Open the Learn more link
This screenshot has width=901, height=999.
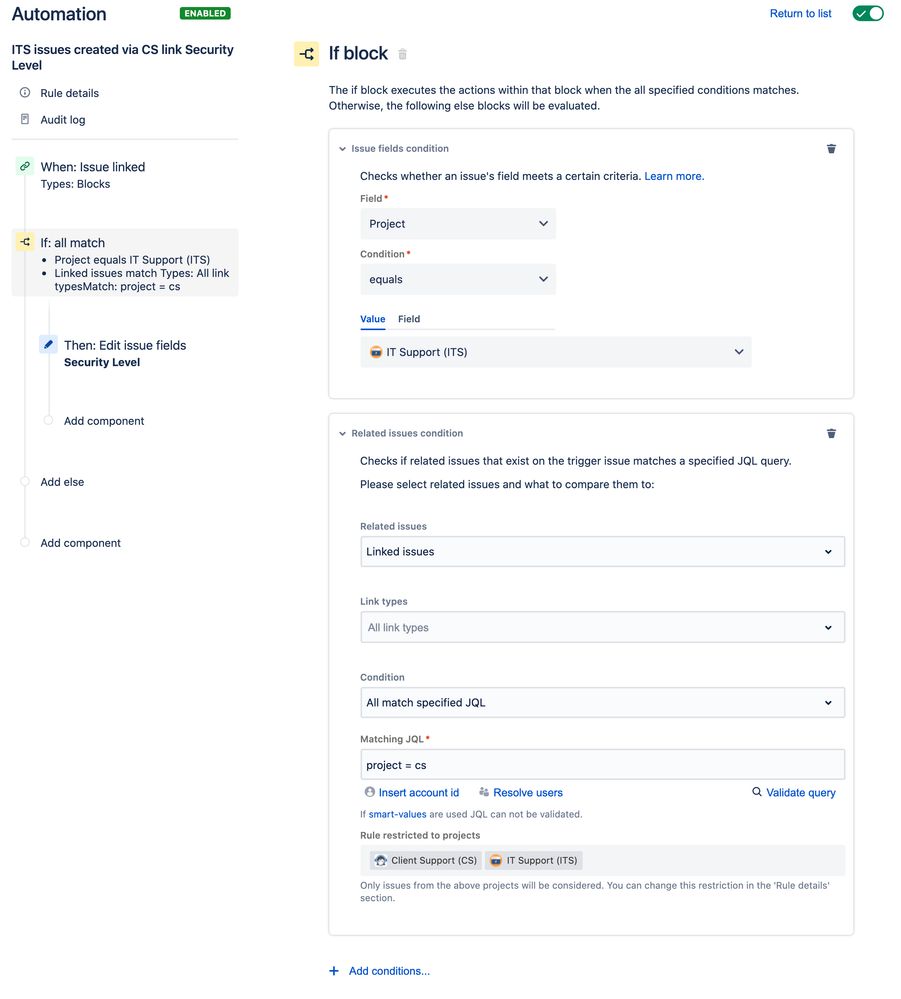[674, 176]
